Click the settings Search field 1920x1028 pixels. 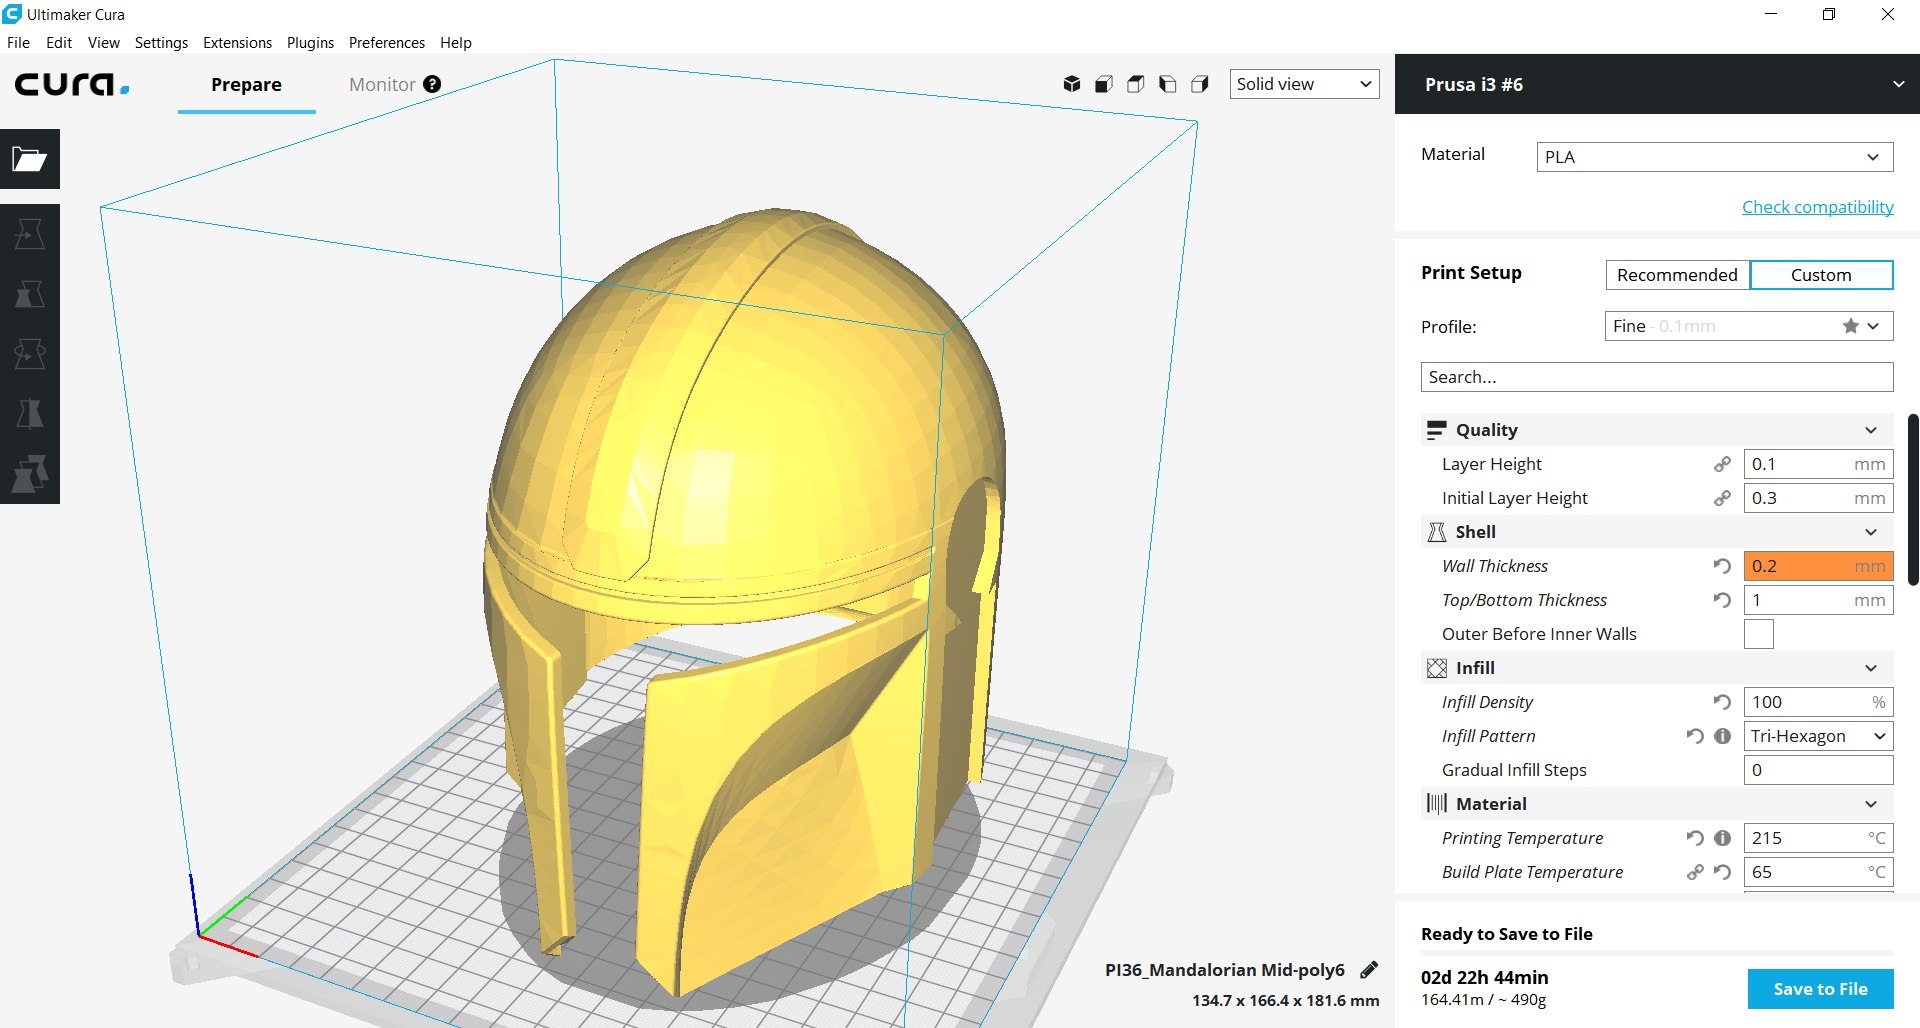click(1656, 377)
